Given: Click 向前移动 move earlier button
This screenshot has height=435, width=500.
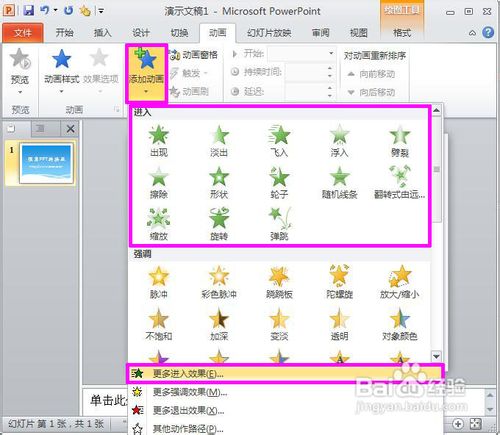Looking at the screenshot, I should pyautogui.click(x=371, y=74).
